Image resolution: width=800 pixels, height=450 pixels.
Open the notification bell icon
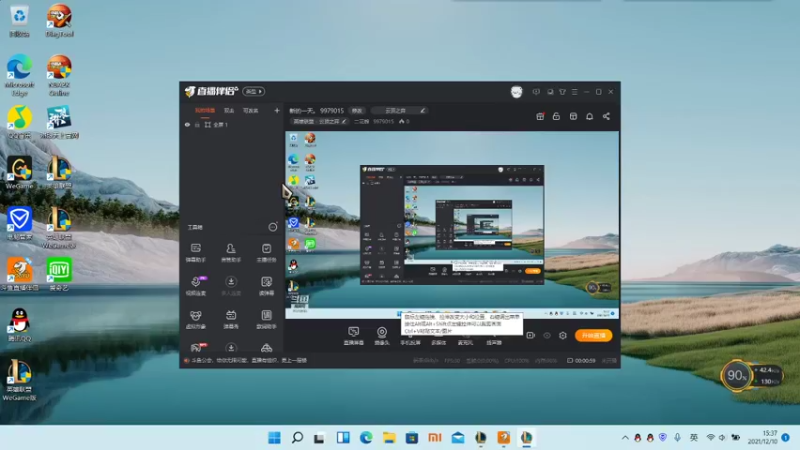point(589,116)
